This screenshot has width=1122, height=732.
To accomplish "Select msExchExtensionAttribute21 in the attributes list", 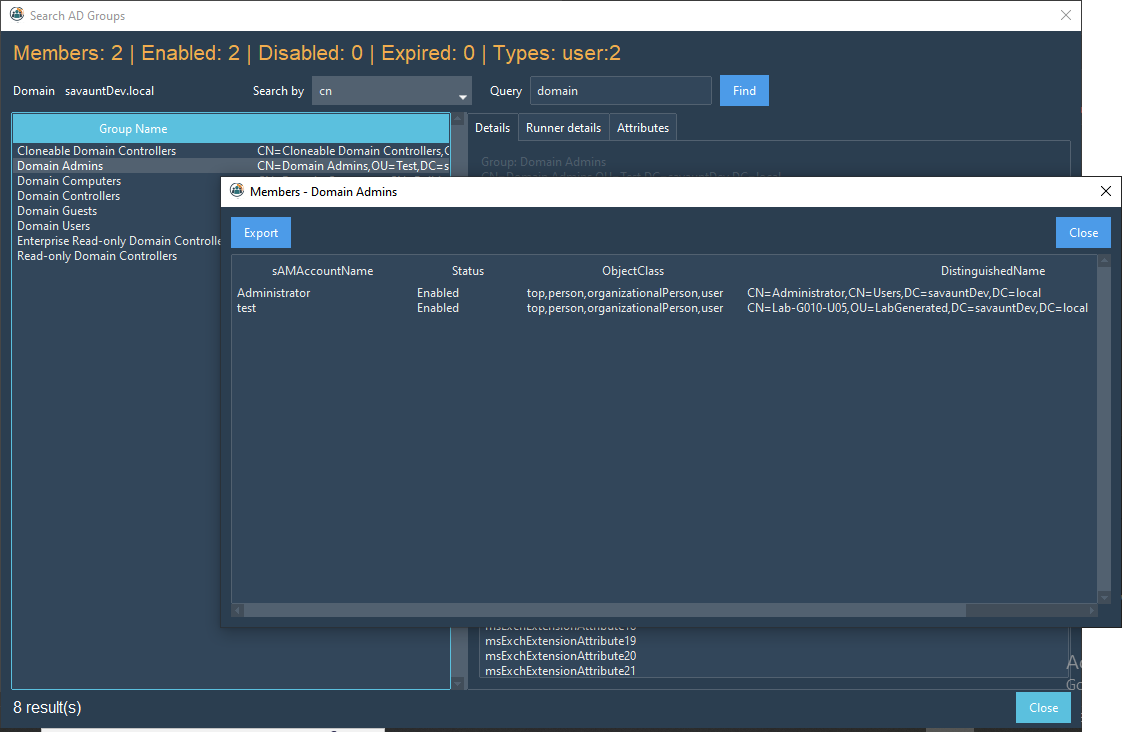I will [561, 670].
